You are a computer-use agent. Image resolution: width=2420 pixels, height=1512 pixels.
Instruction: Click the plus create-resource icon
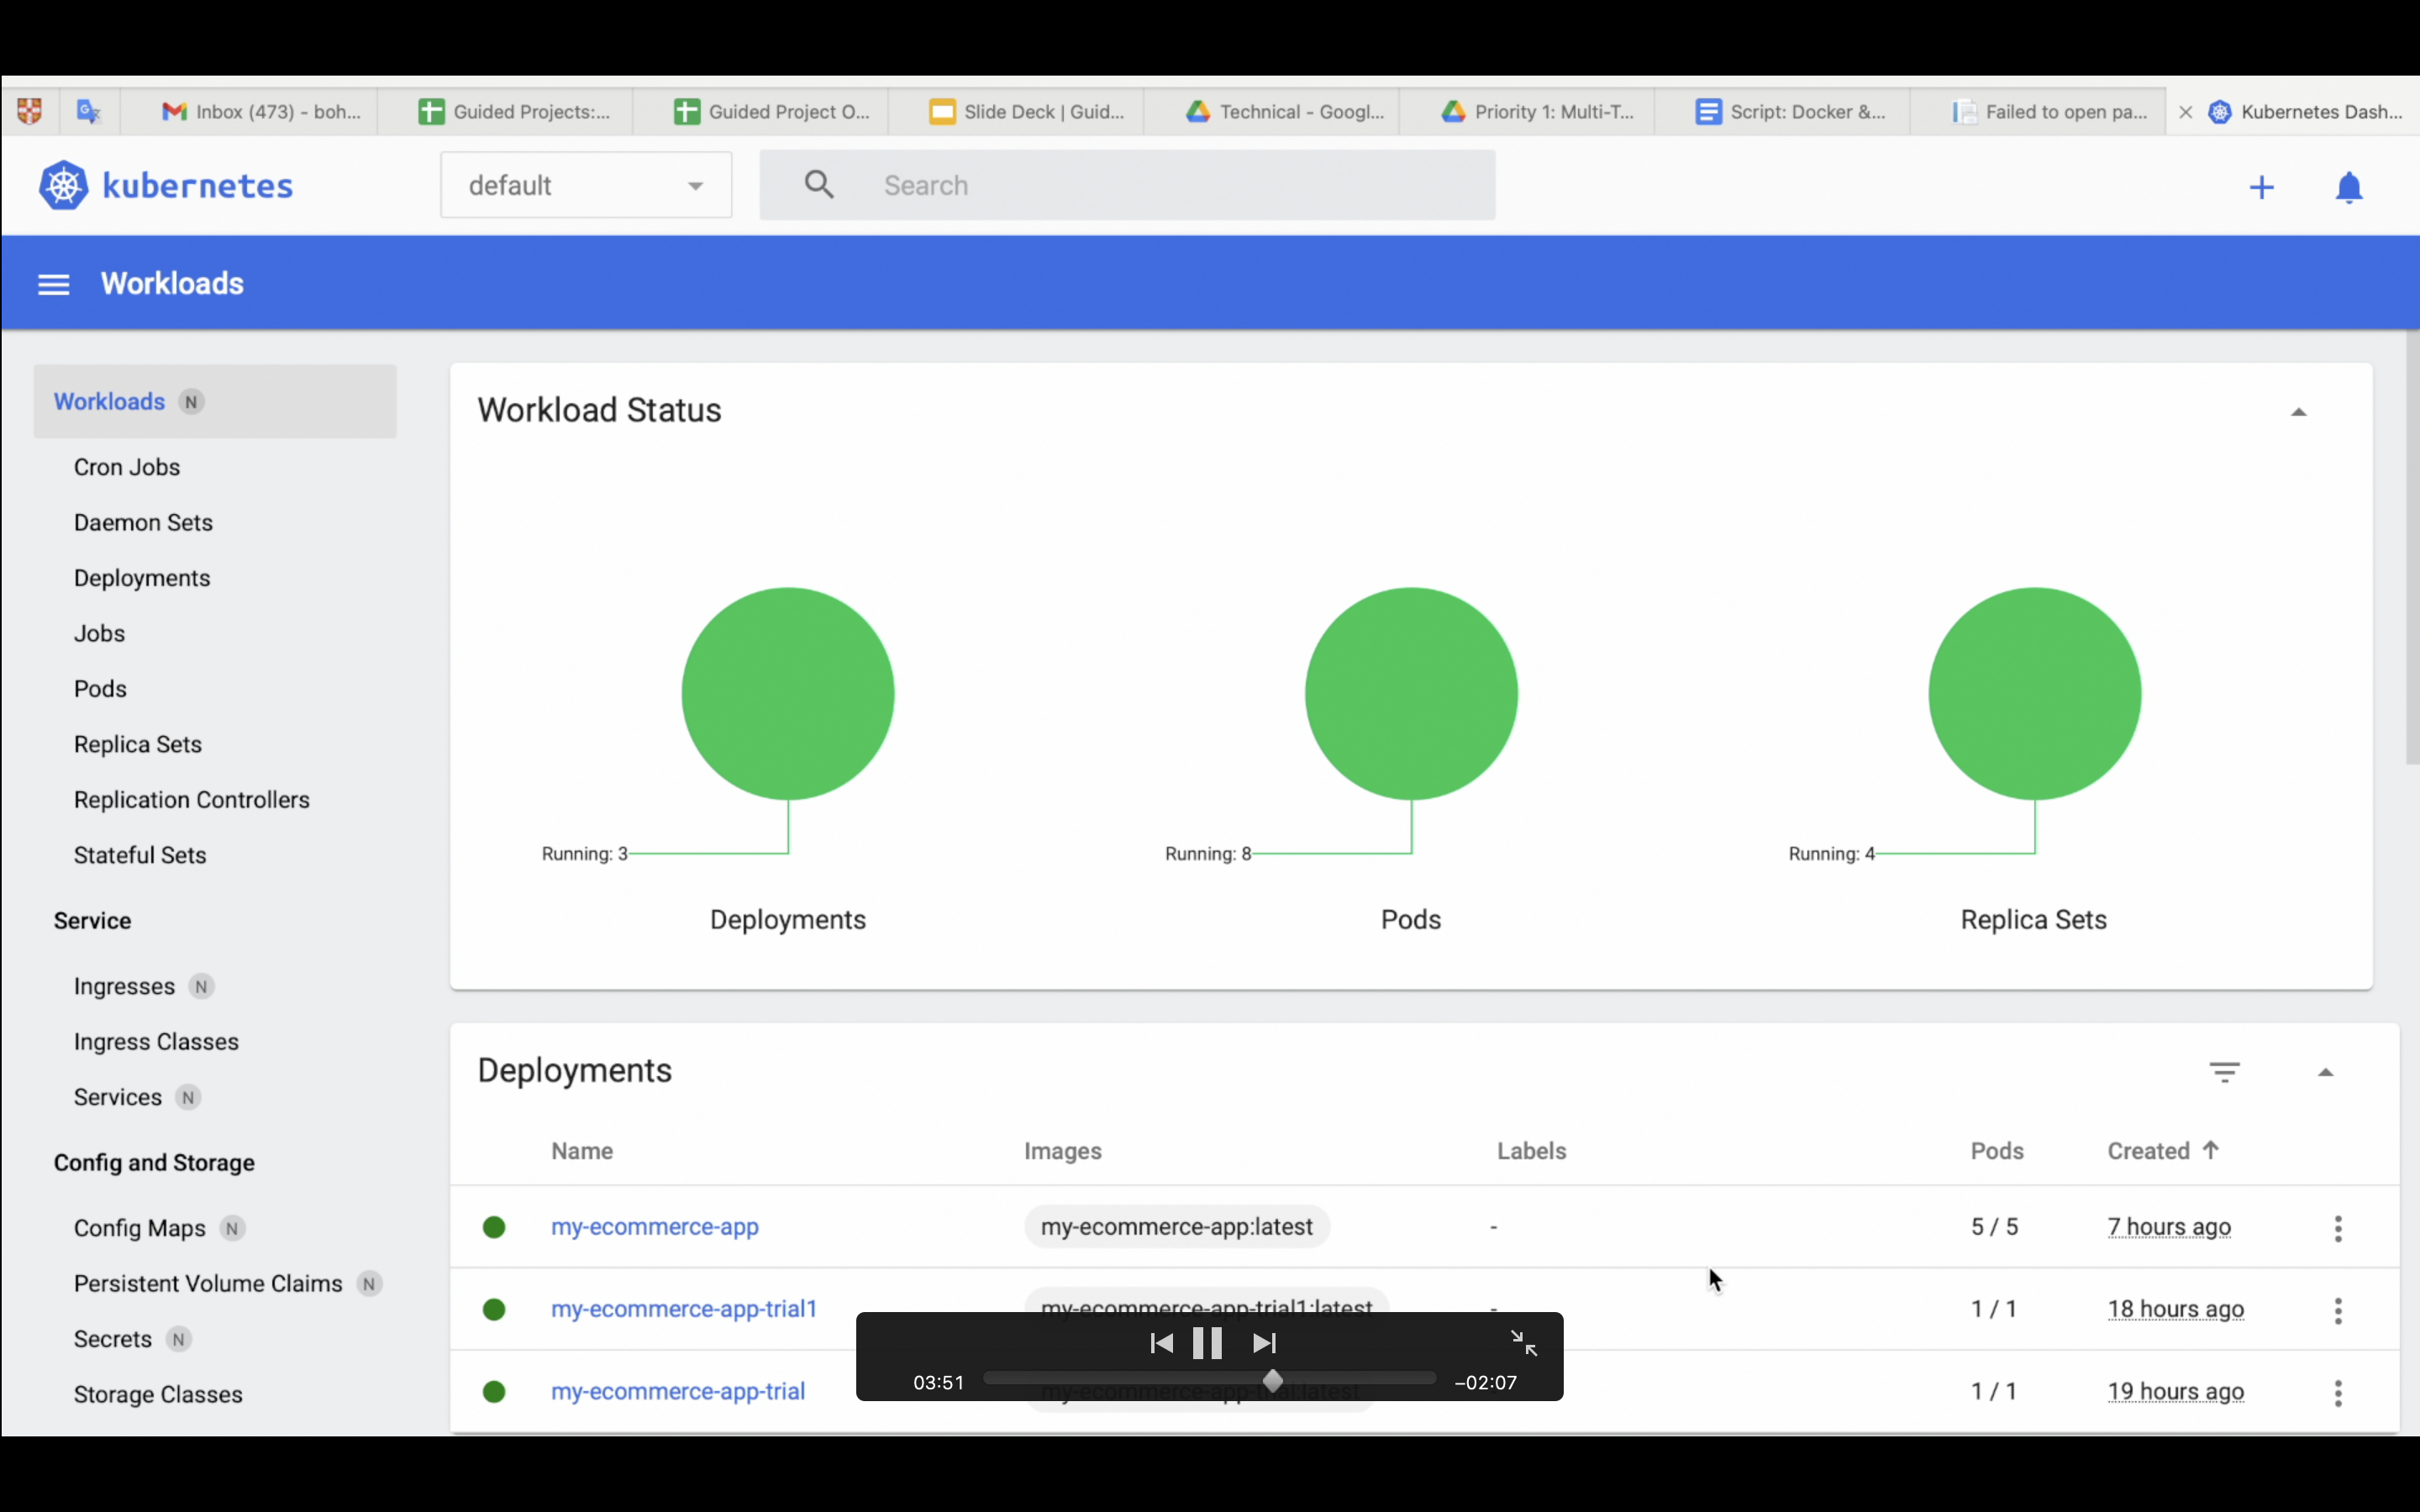click(2261, 187)
